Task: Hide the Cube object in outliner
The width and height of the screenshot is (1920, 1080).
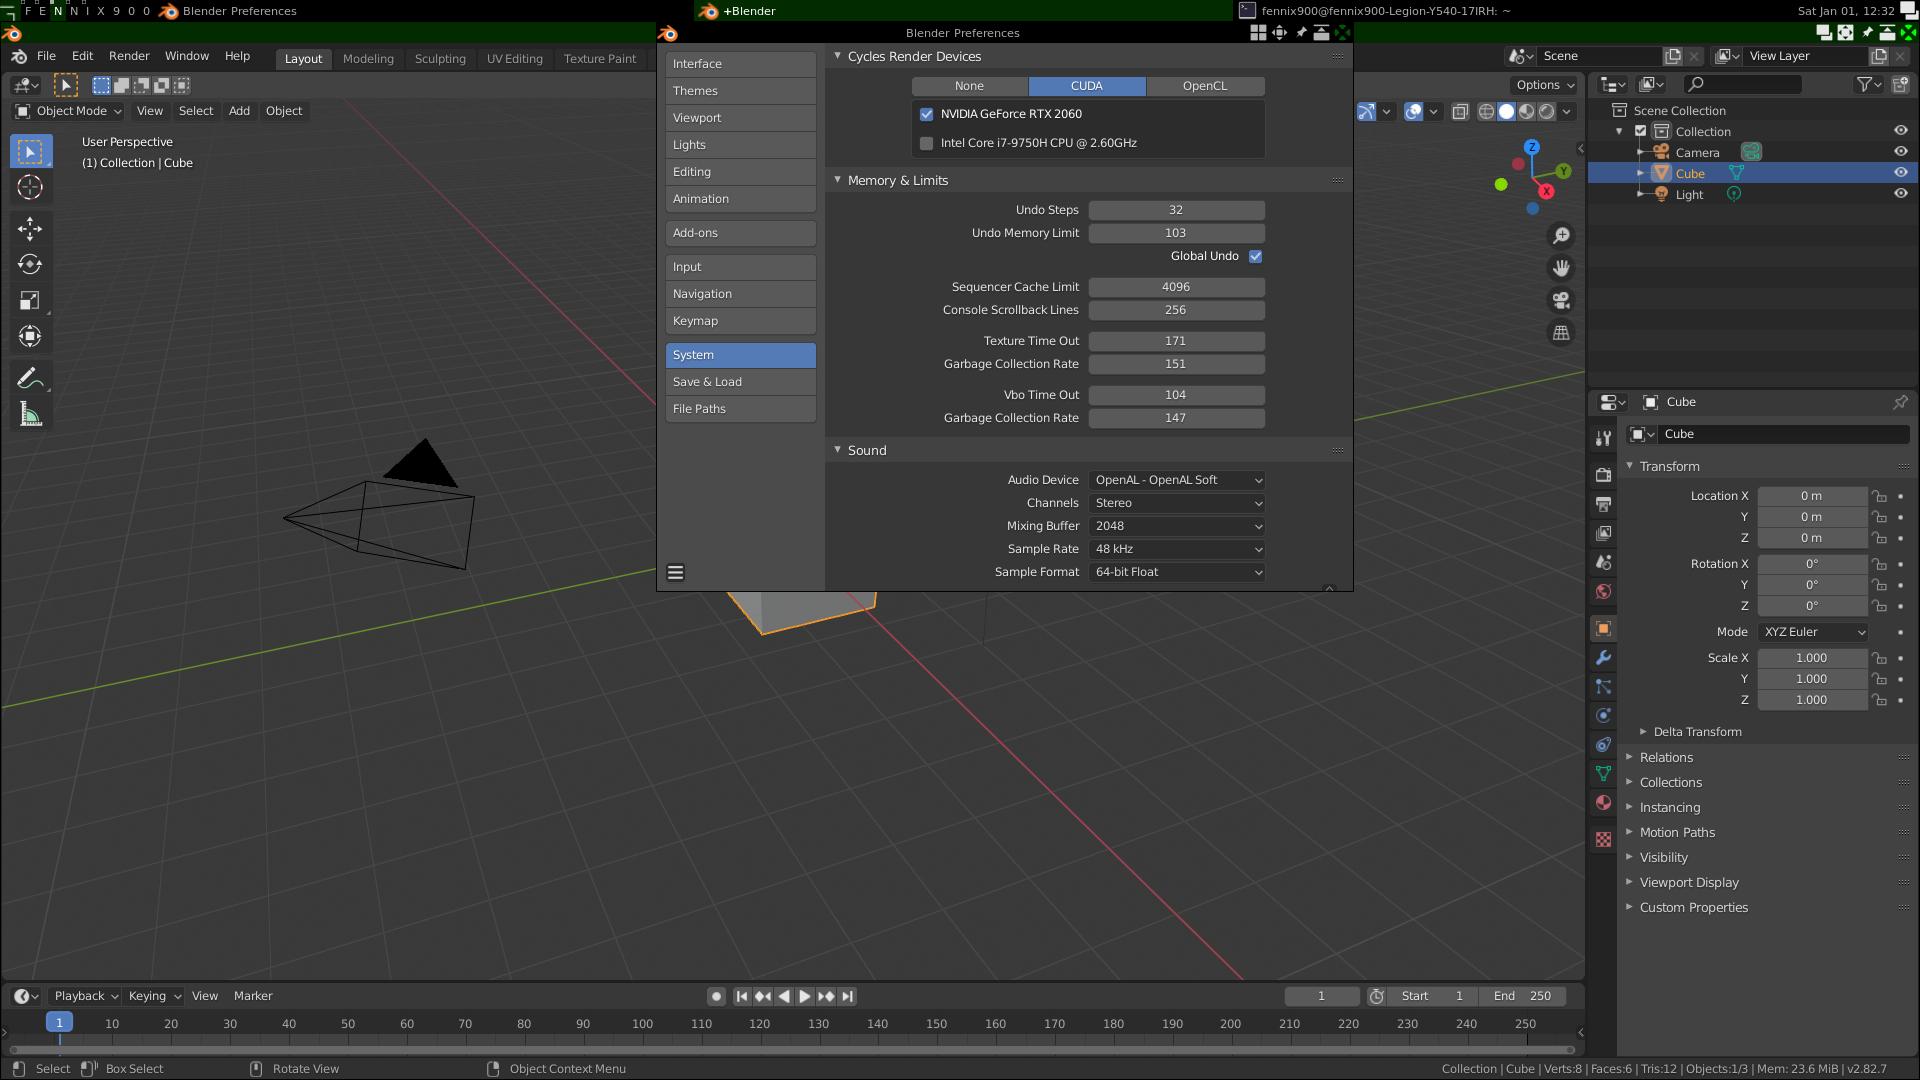Action: click(x=1900, y=173)
